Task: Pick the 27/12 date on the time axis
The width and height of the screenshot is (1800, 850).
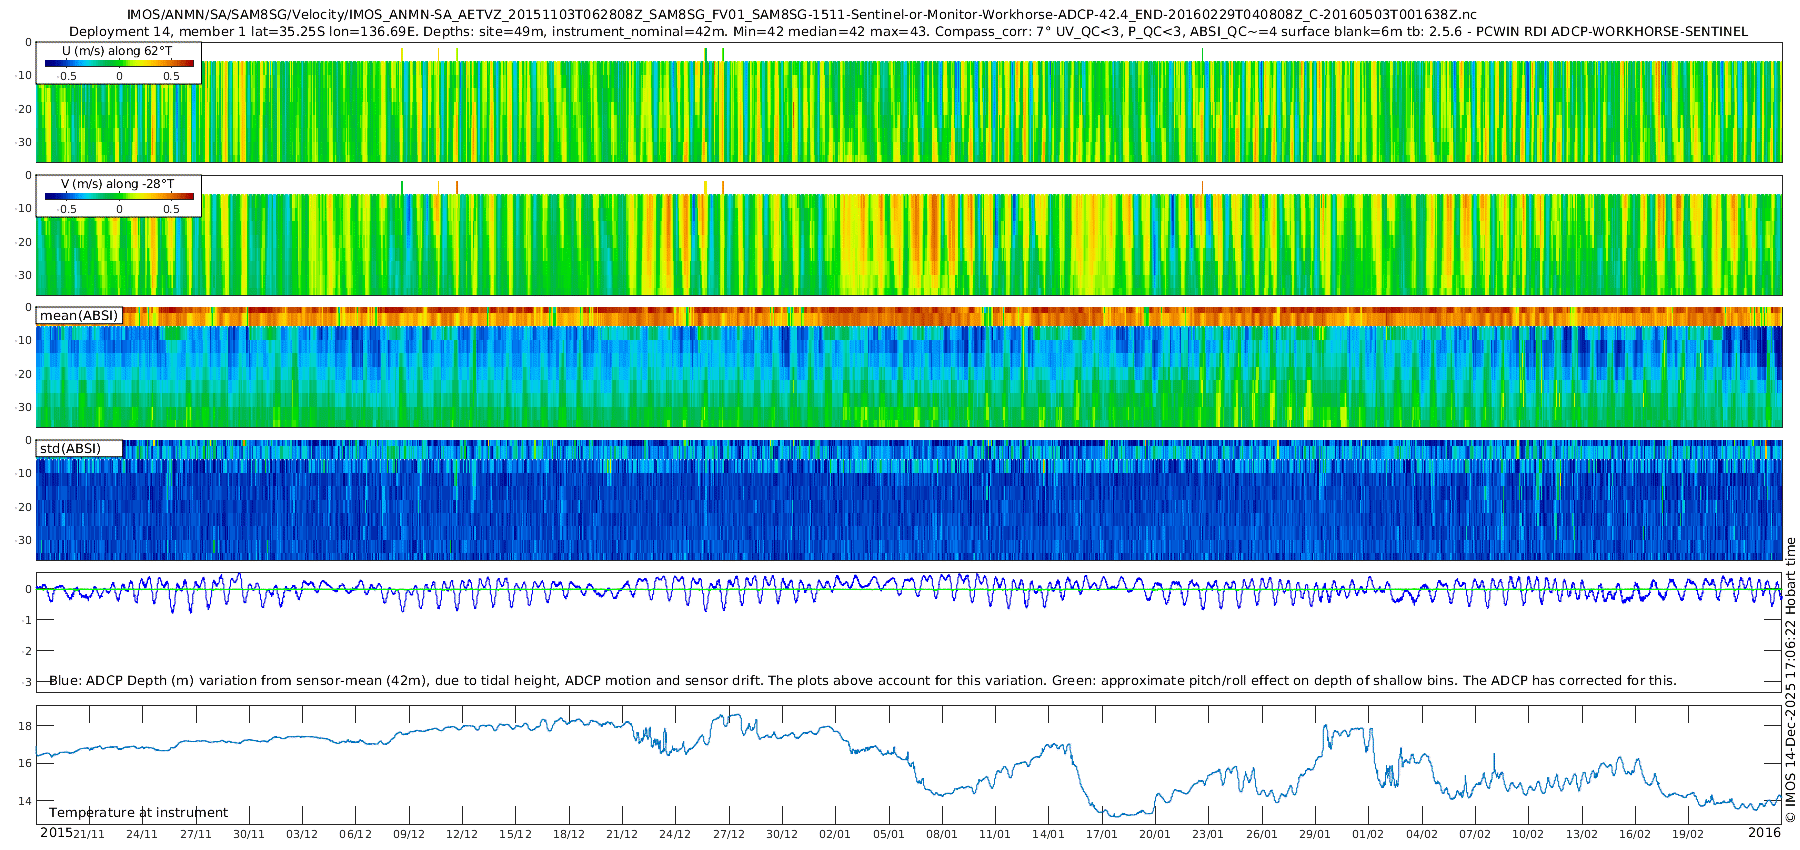Action: pos(728,834)
